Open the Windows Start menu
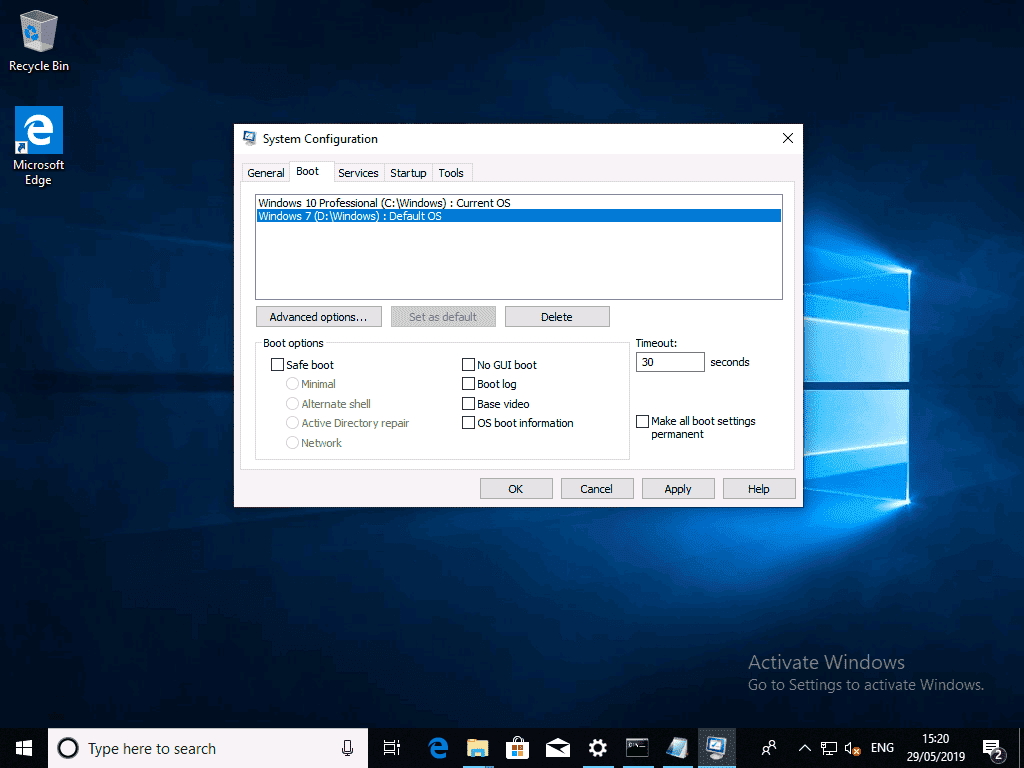This screenshot has width=1024, height=768. point(24,748)
